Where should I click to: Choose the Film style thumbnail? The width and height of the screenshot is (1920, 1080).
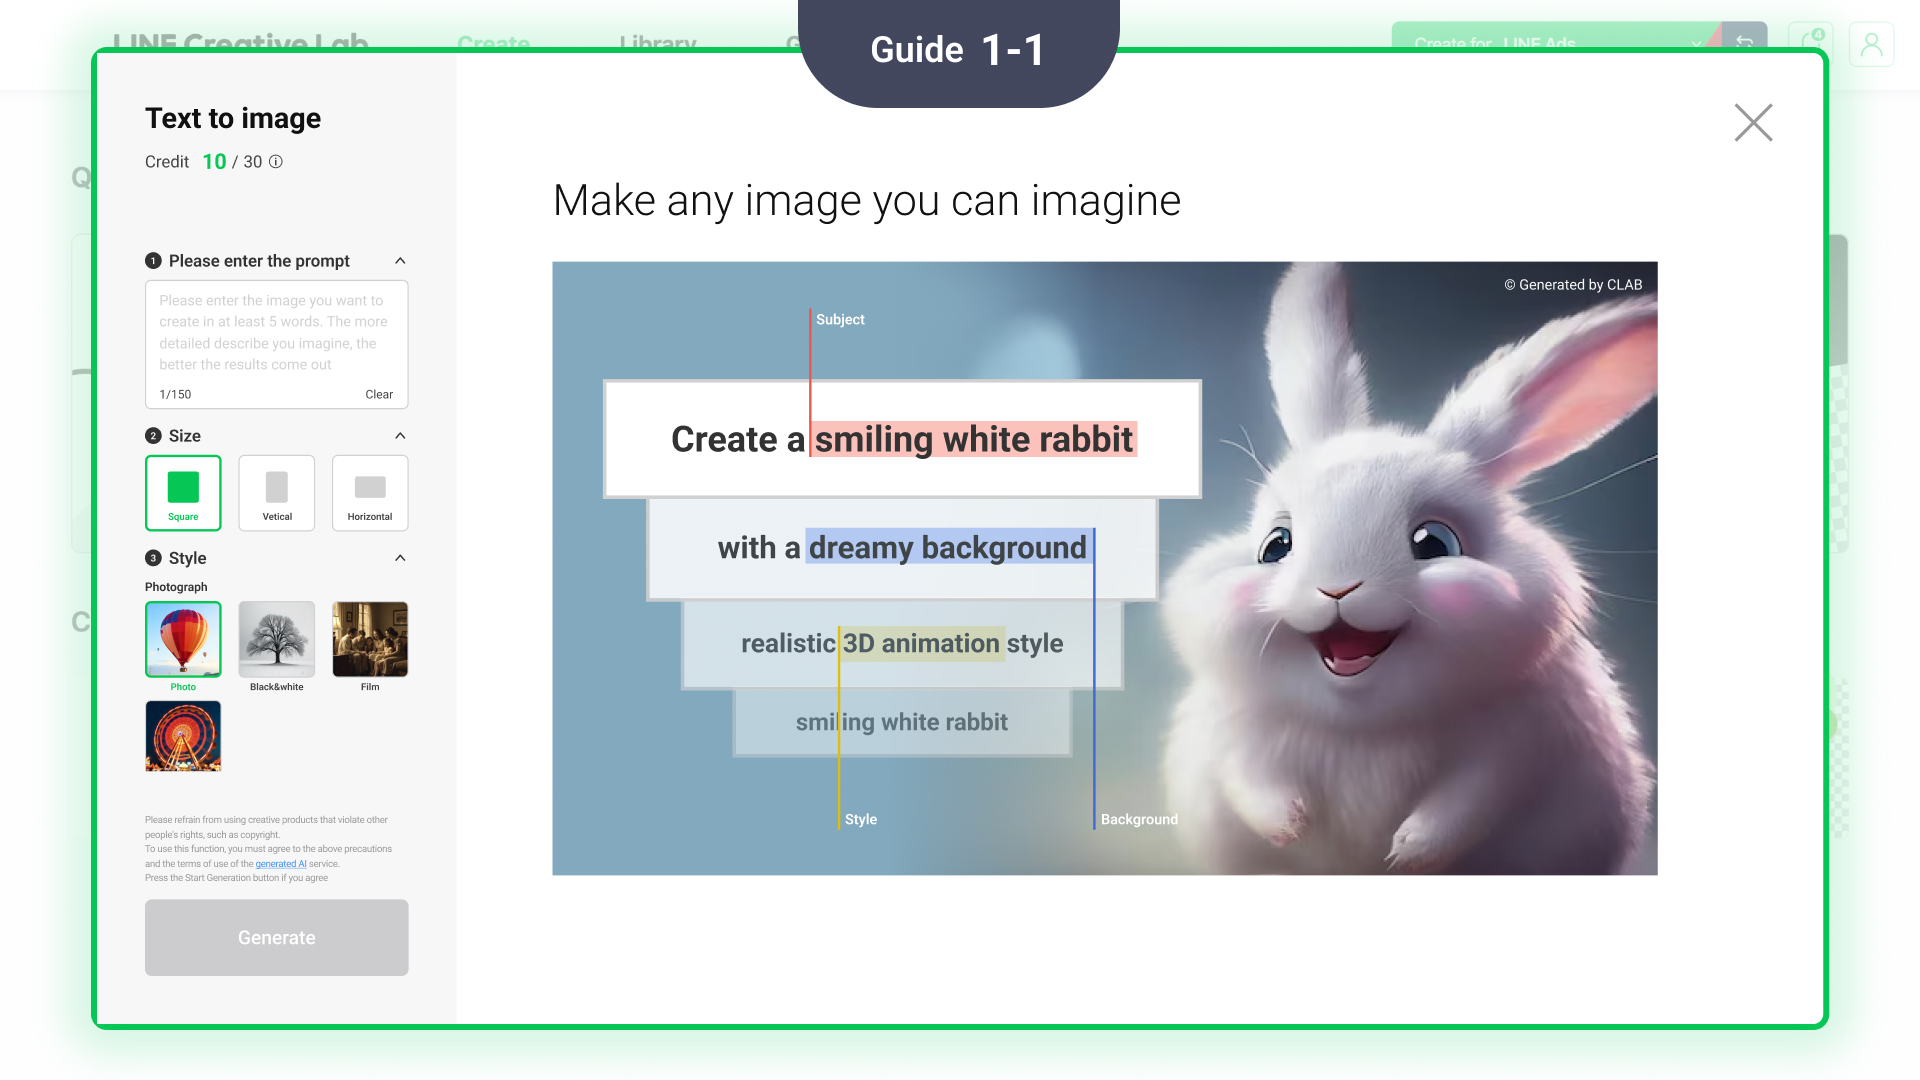[x=370, y=639]
